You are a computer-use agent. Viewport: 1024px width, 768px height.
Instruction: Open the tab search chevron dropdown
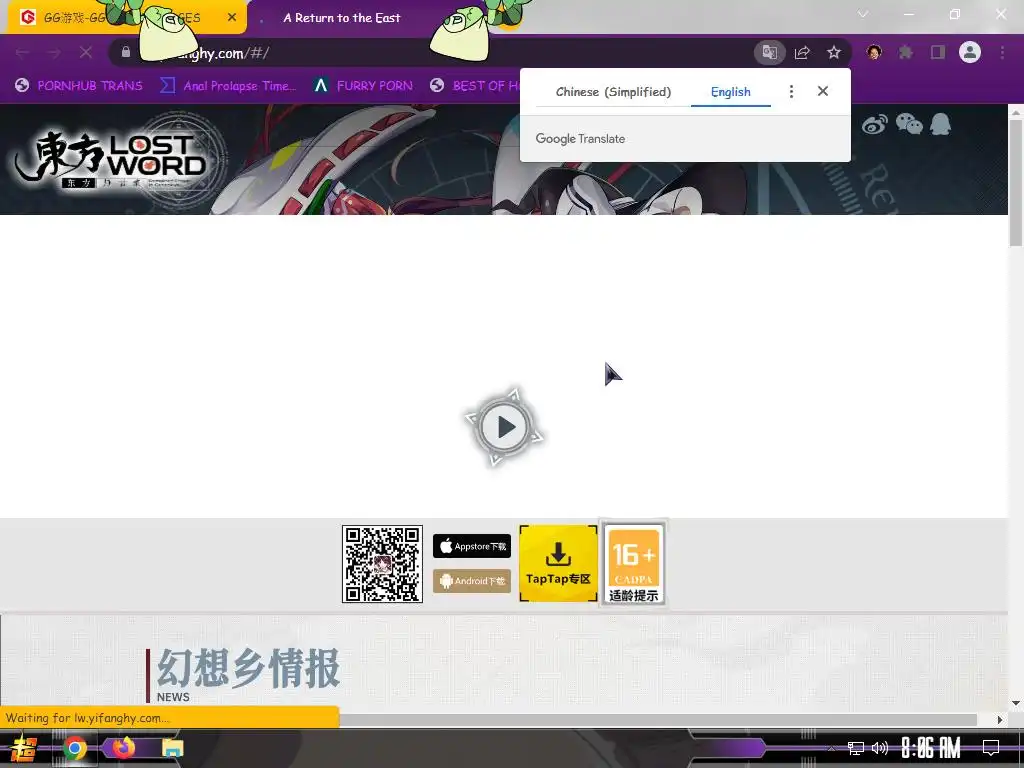click(x=863, y=14)
